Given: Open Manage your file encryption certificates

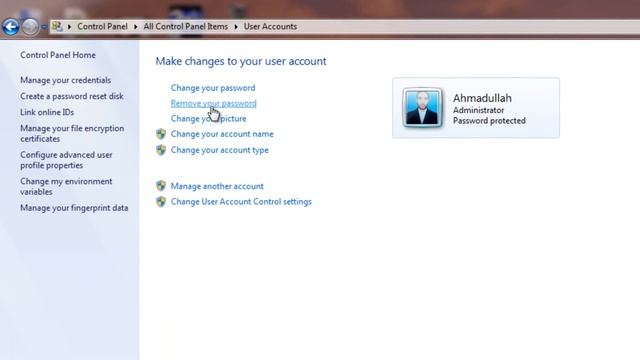Looking at the screenshot, I should tap(72, 133).
